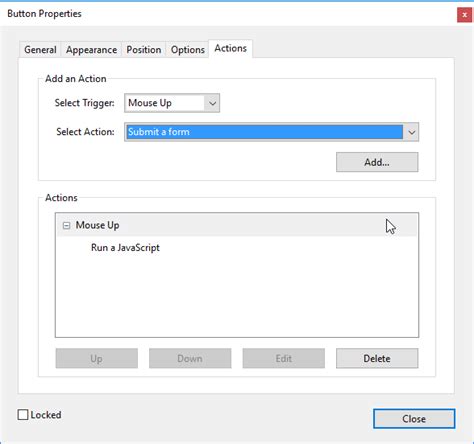474x444 pixels.
Task: Click the disabled Edit button
Action: pyautogui.click(x=284, y=358)
